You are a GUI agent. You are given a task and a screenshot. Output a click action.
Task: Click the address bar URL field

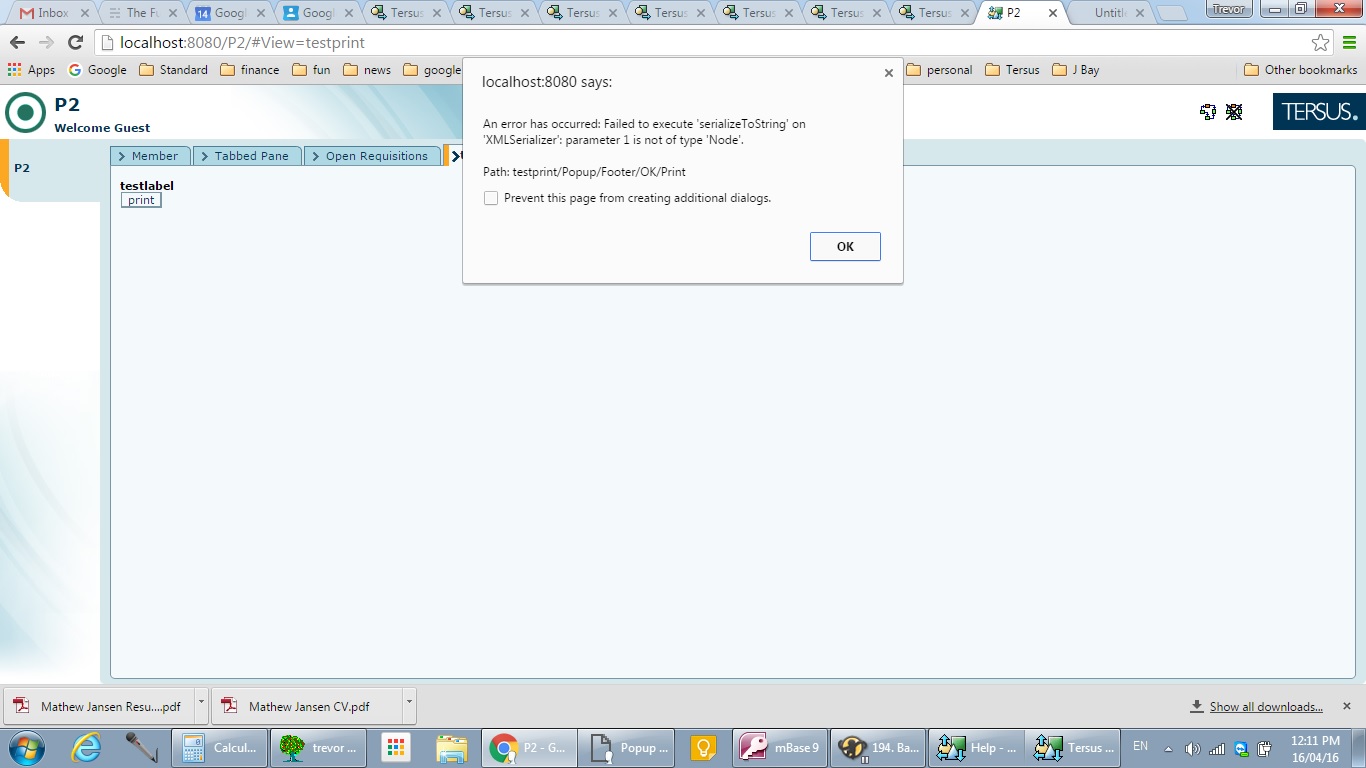pyautogui.click(x=700, y=43)
